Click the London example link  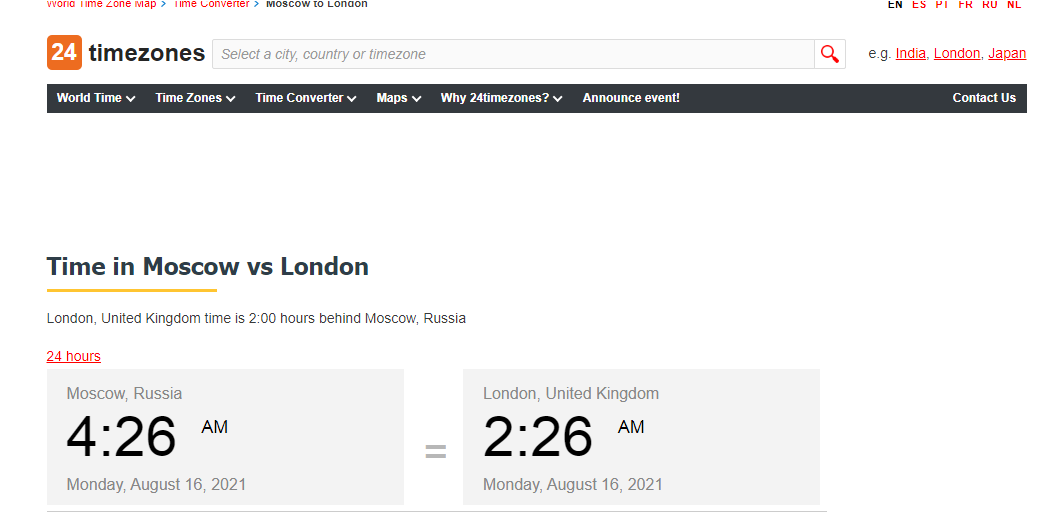point(957,53)
